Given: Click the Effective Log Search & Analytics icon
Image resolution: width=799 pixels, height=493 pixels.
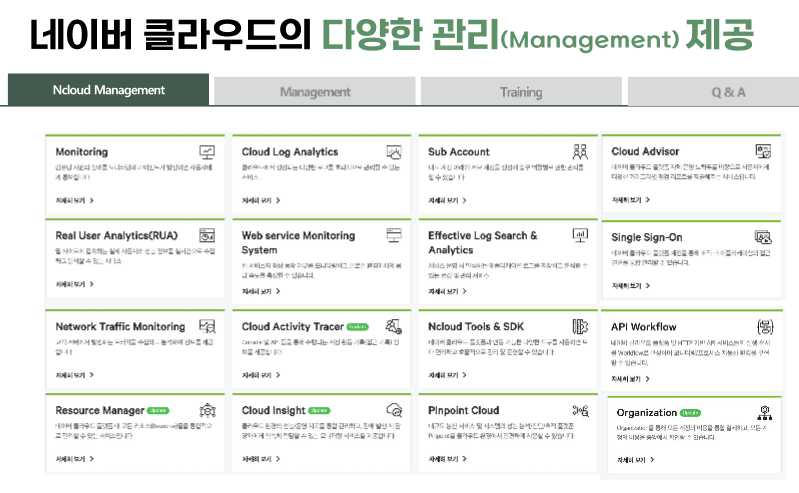Looking at the screenshot, I should pos(580,236).
